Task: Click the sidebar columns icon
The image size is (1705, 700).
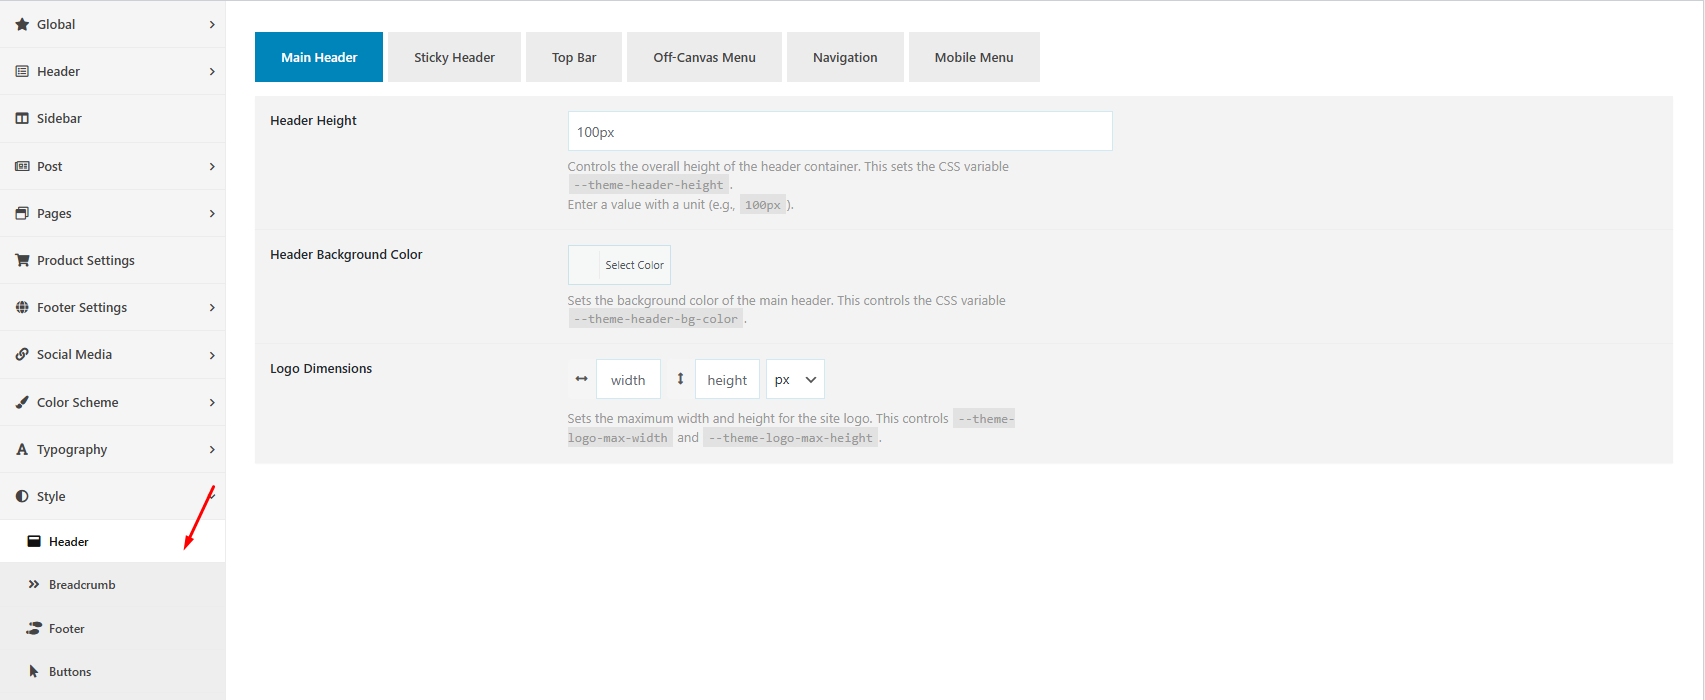Action: [22, 118]
